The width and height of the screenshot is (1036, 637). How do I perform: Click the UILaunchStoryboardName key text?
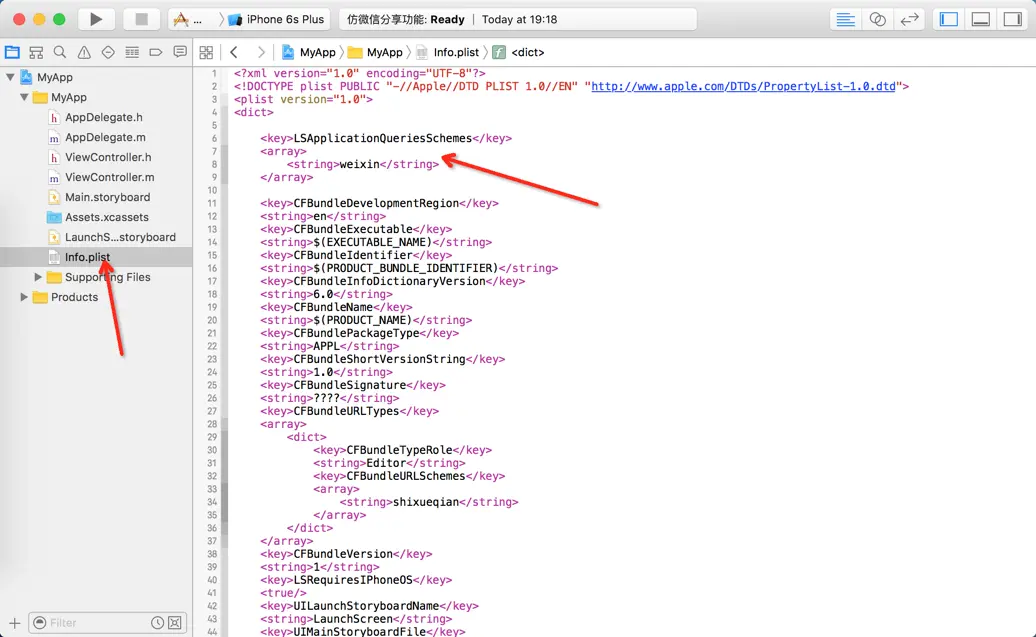pos(366,605)
